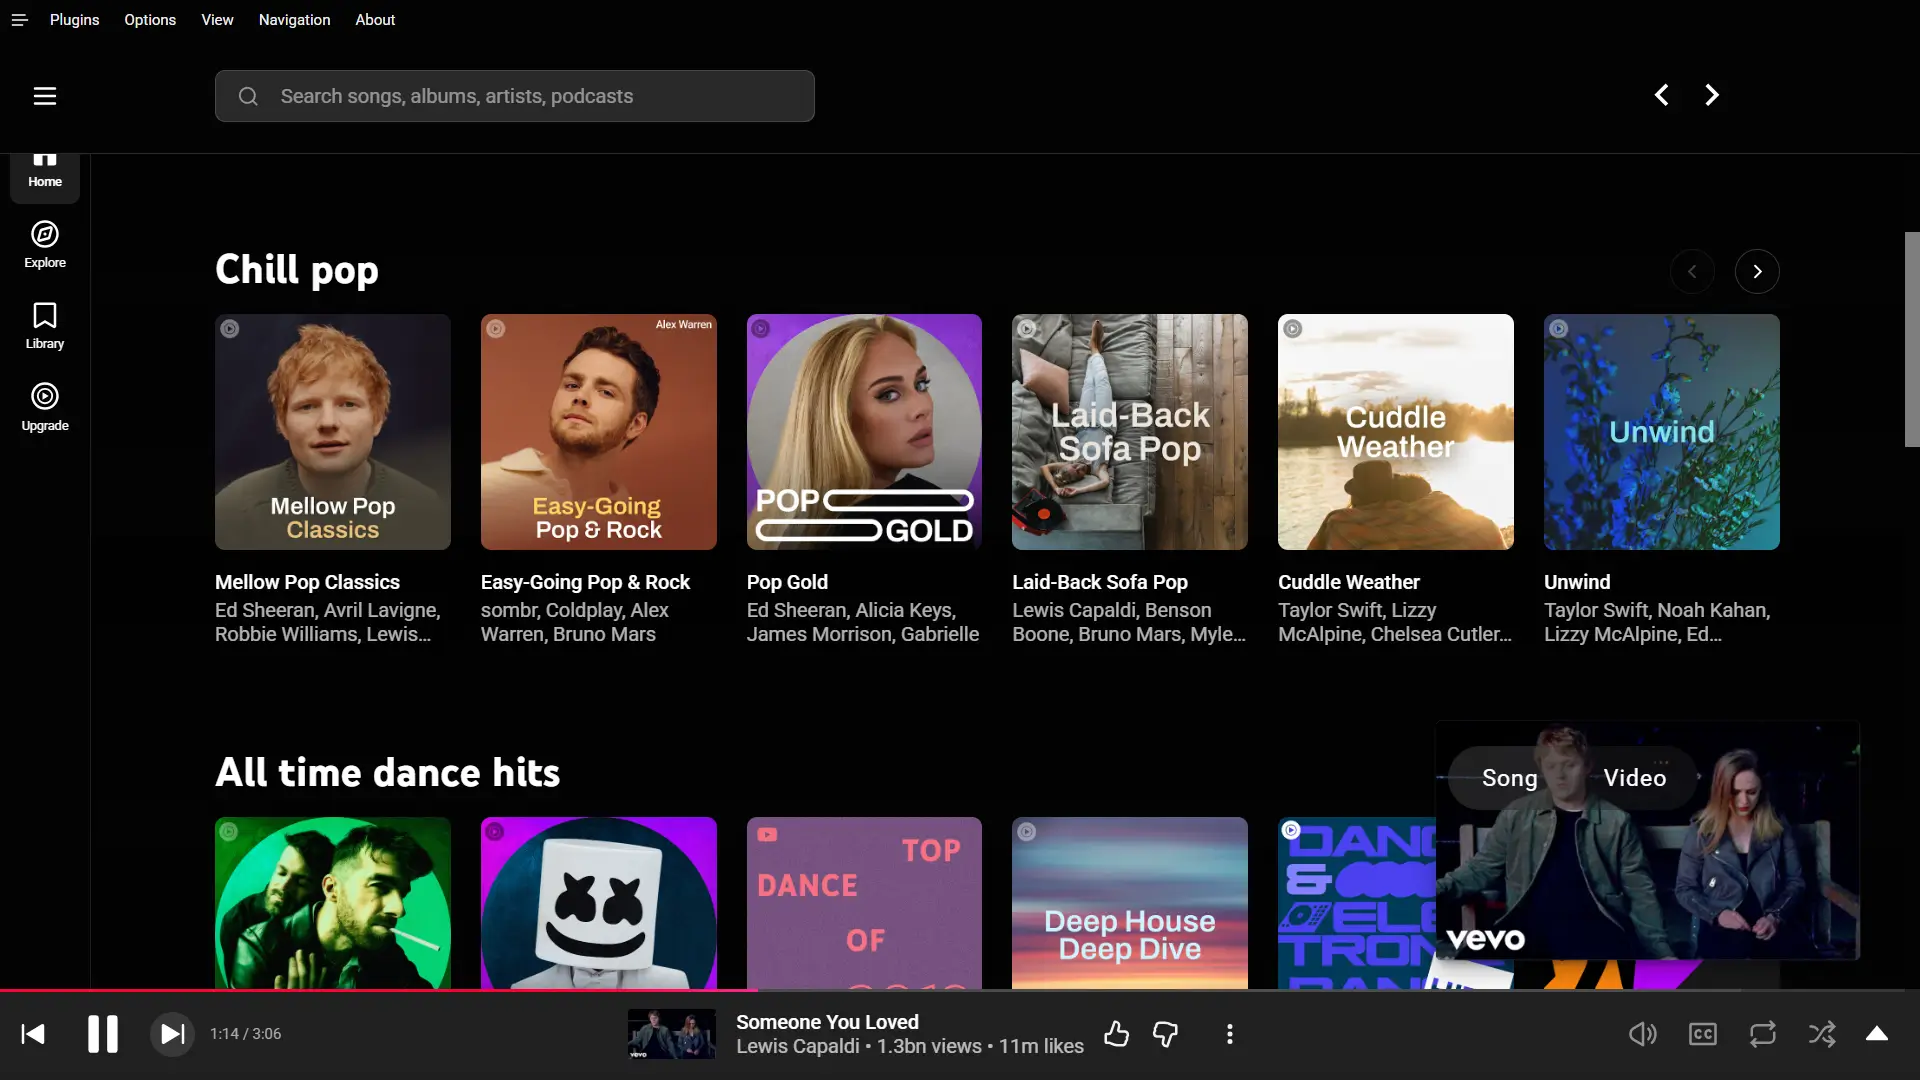Screen dimensions: 1920x1080
Task: Navigate back with the left arrow
Action: (x=1661, y=95)
